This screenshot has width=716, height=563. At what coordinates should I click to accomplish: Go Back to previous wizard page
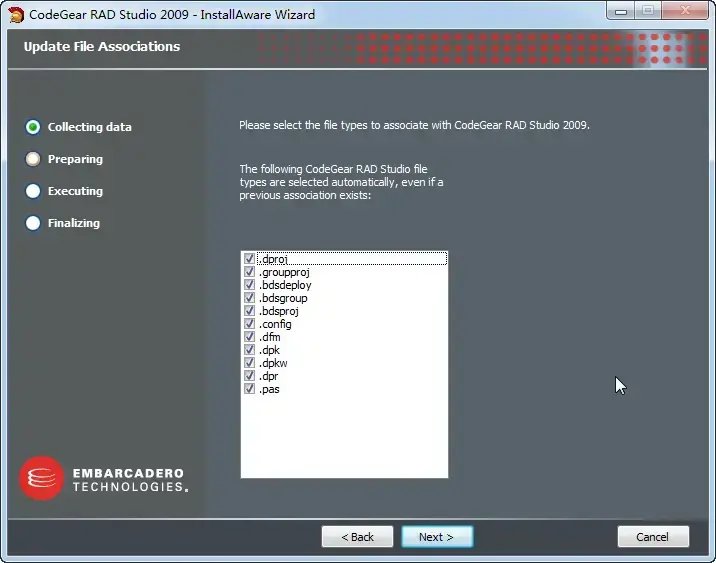pos(357,537)
